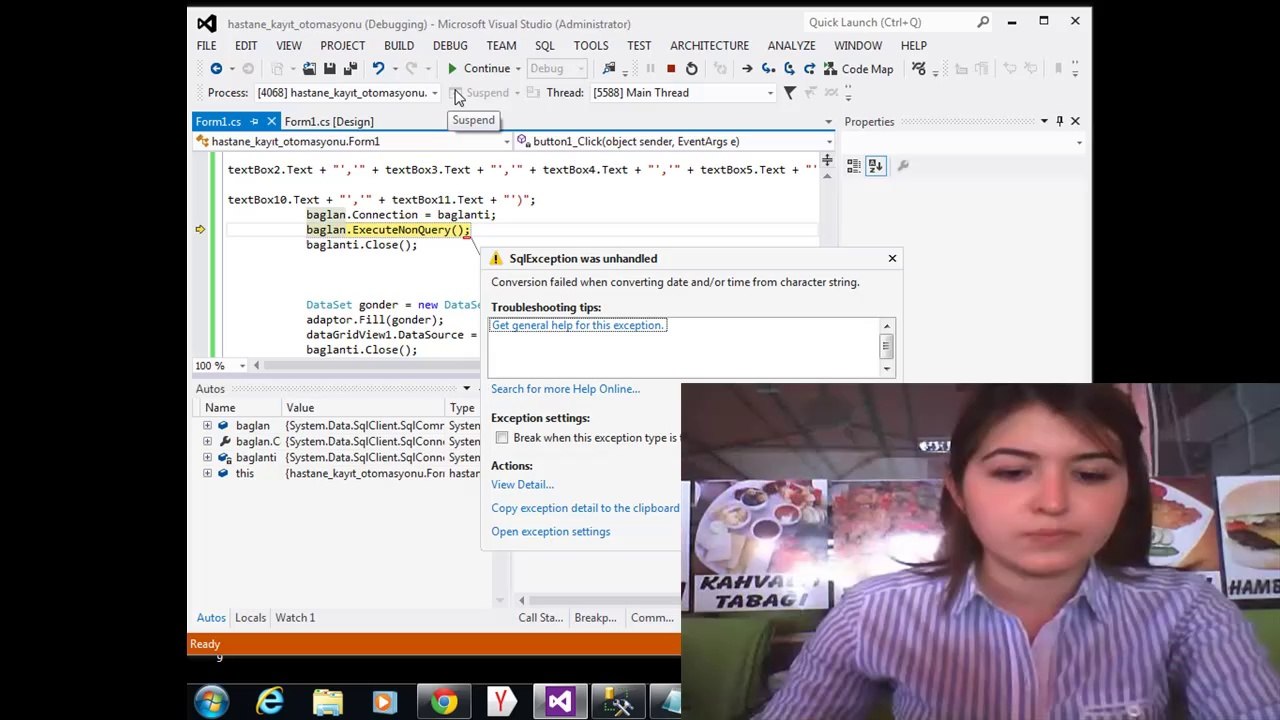This screenshot has width=1280, height=720.
Task: Open a file using the toolbar folder icon
Action: 309,69
